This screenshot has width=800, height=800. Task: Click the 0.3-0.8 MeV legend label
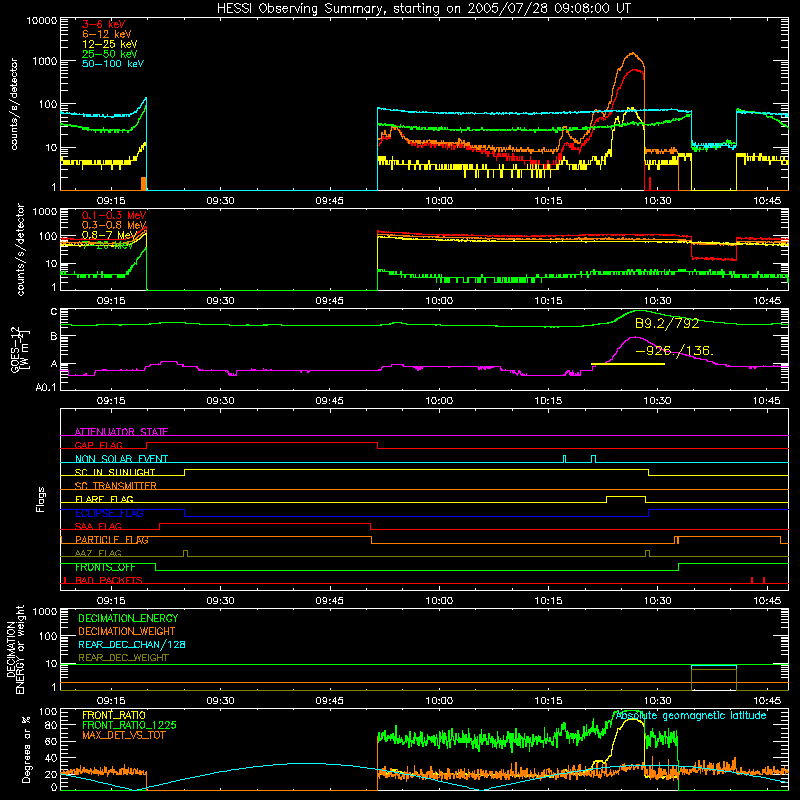(x=114, y=225)
